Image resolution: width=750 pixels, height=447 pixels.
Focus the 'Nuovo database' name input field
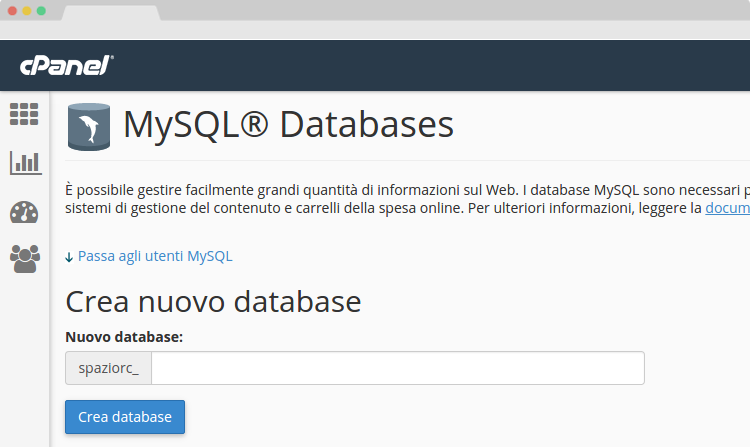[397, 368]
